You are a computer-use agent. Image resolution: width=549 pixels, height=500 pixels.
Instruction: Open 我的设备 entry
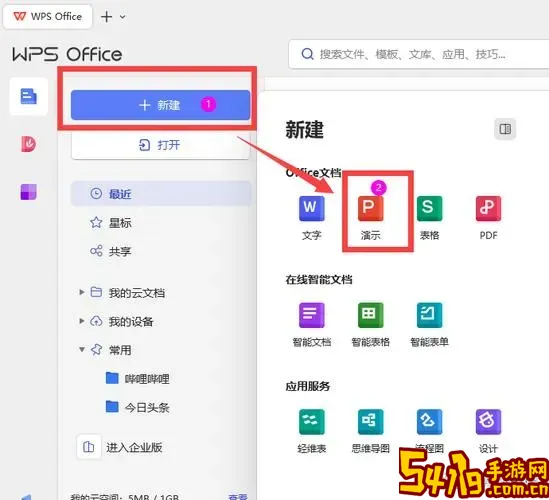[131, 321]
